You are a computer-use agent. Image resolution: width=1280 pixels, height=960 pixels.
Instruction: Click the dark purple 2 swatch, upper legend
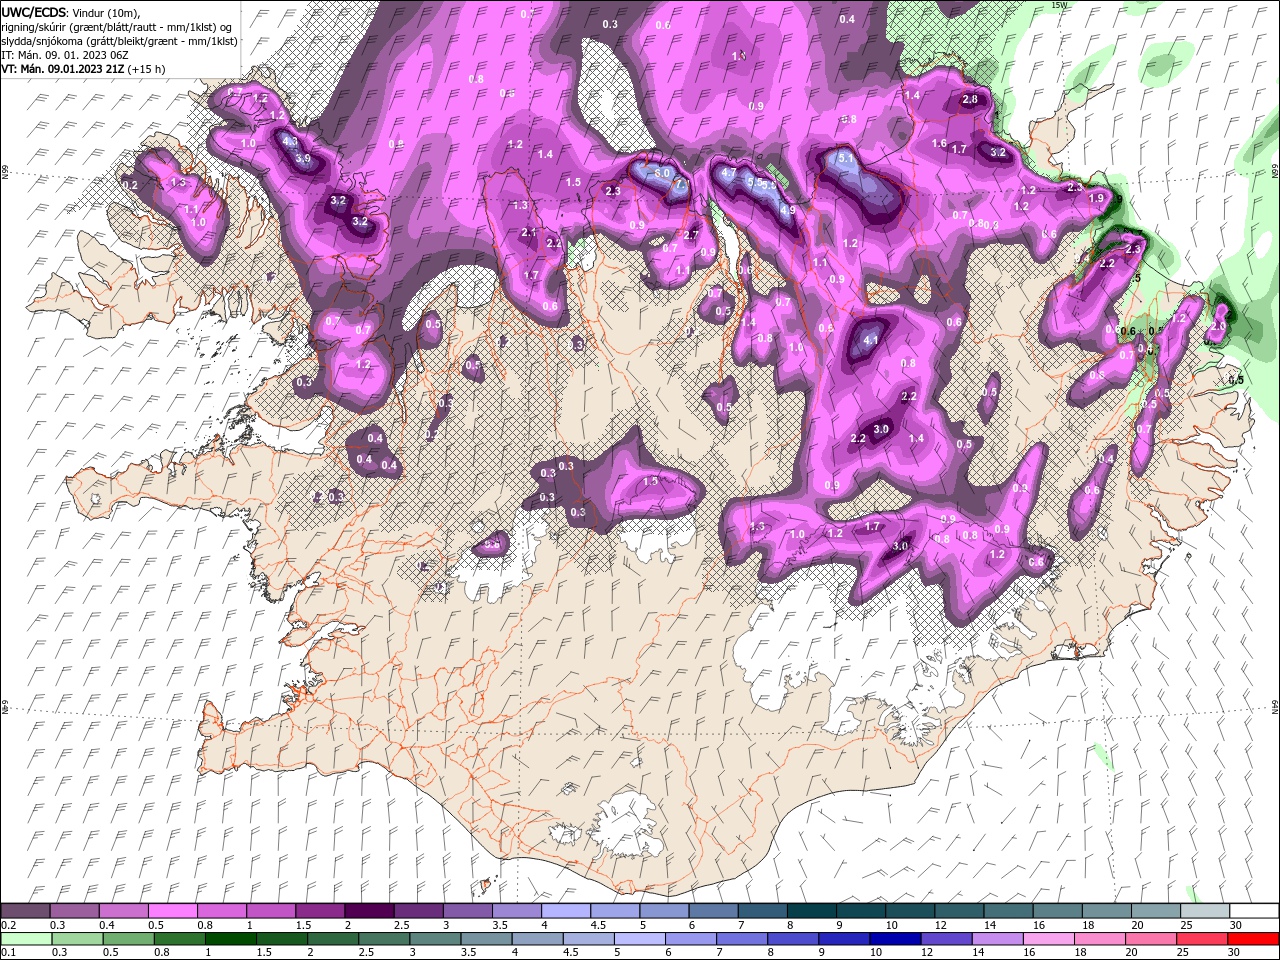(368, 911)
